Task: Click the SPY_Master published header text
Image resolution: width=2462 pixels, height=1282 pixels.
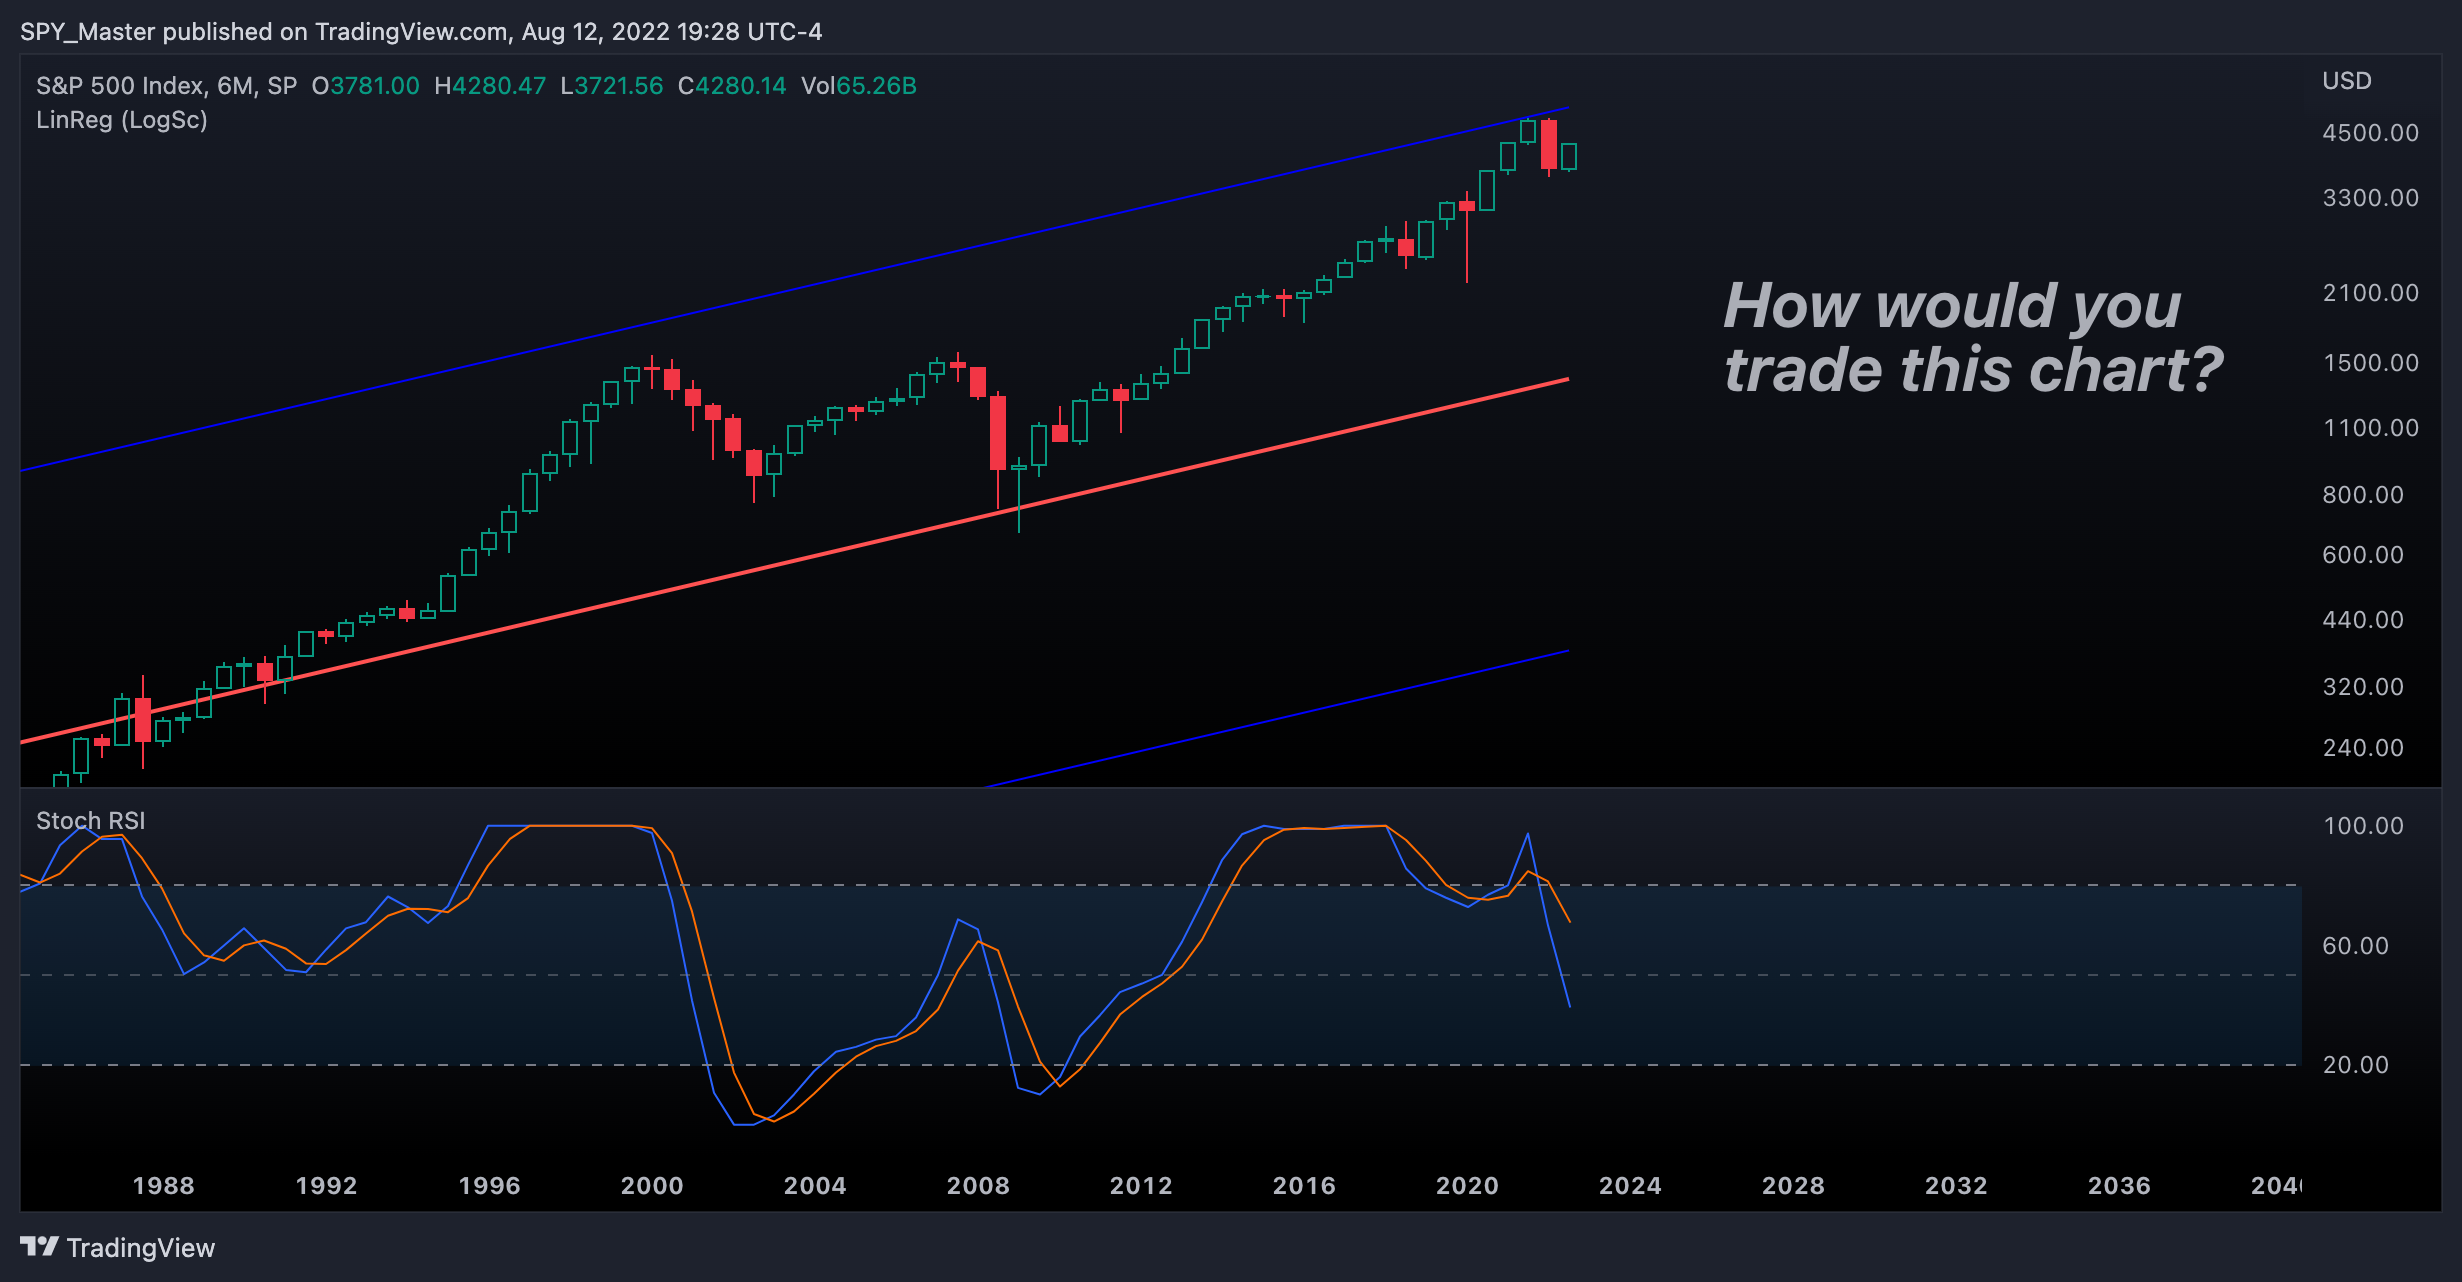Action: tap(421, 32)
